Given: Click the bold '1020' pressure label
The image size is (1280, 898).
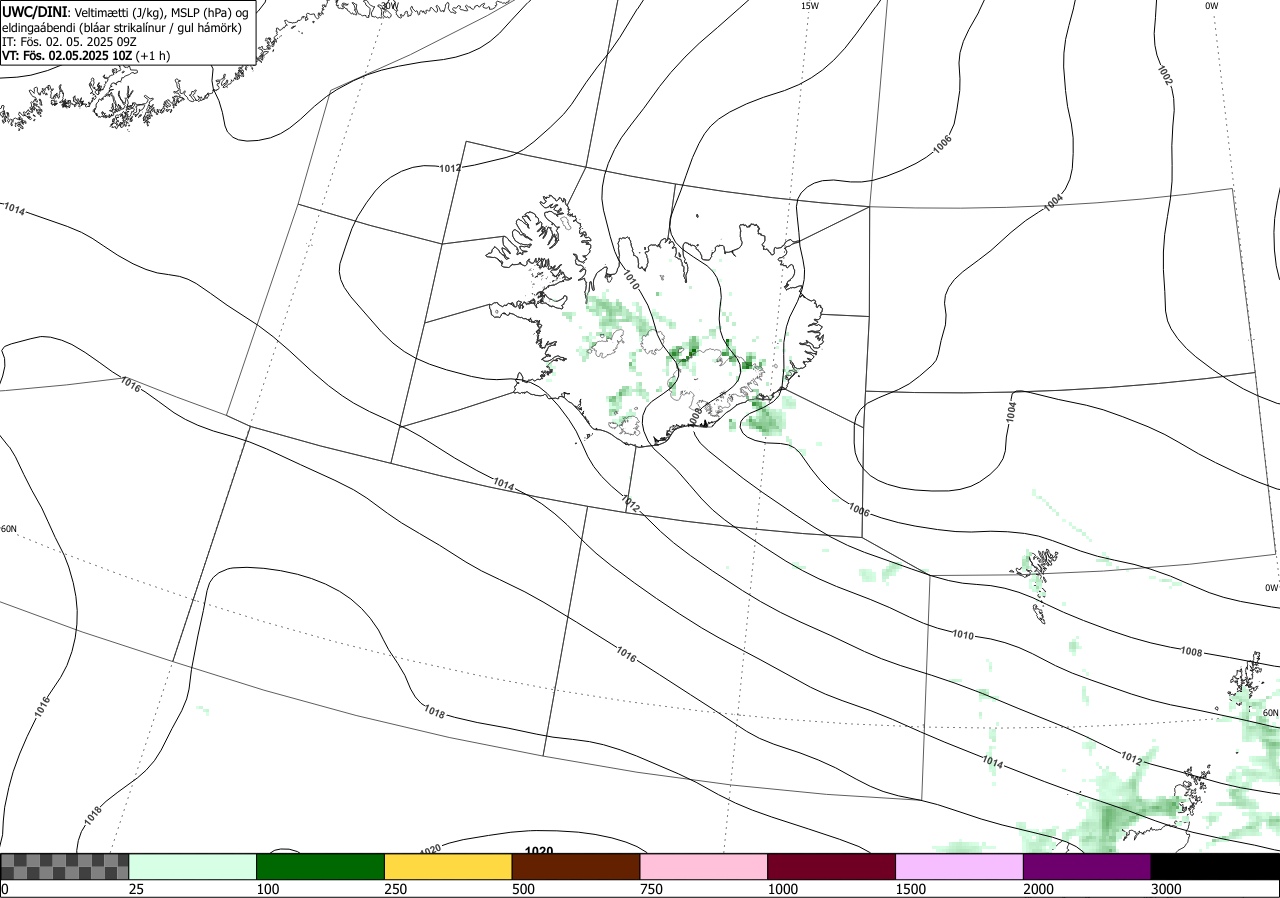Looking at the screenshot, I should point(539,851).
